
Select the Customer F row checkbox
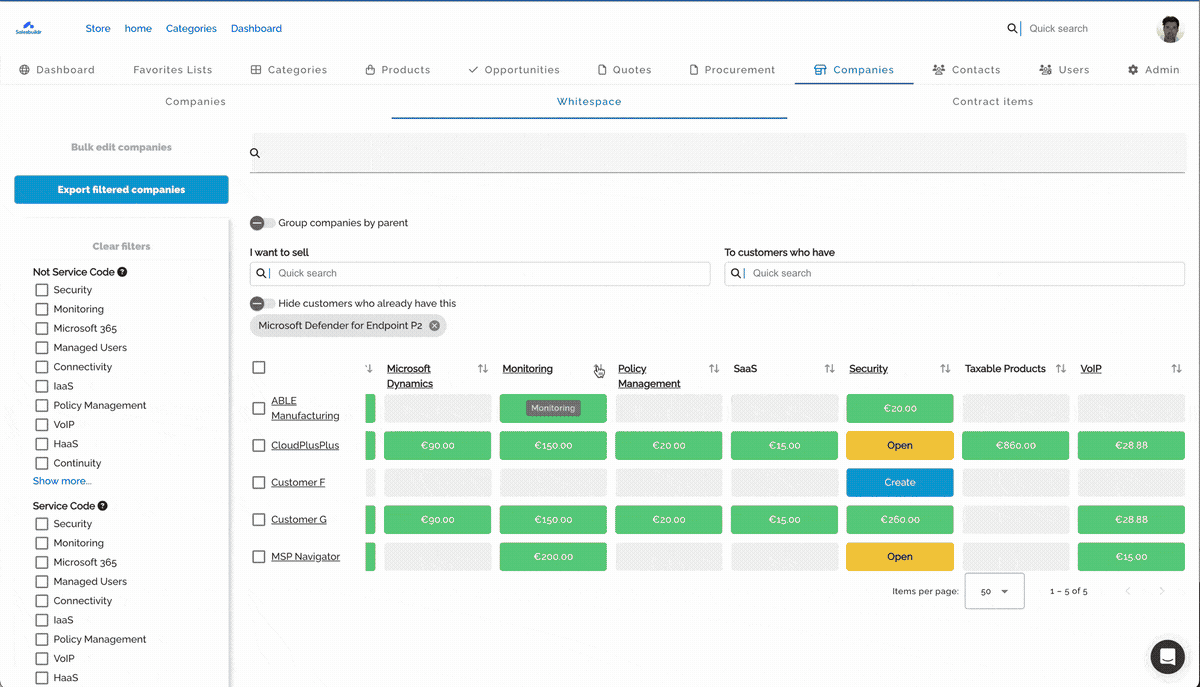coord(259,483)
